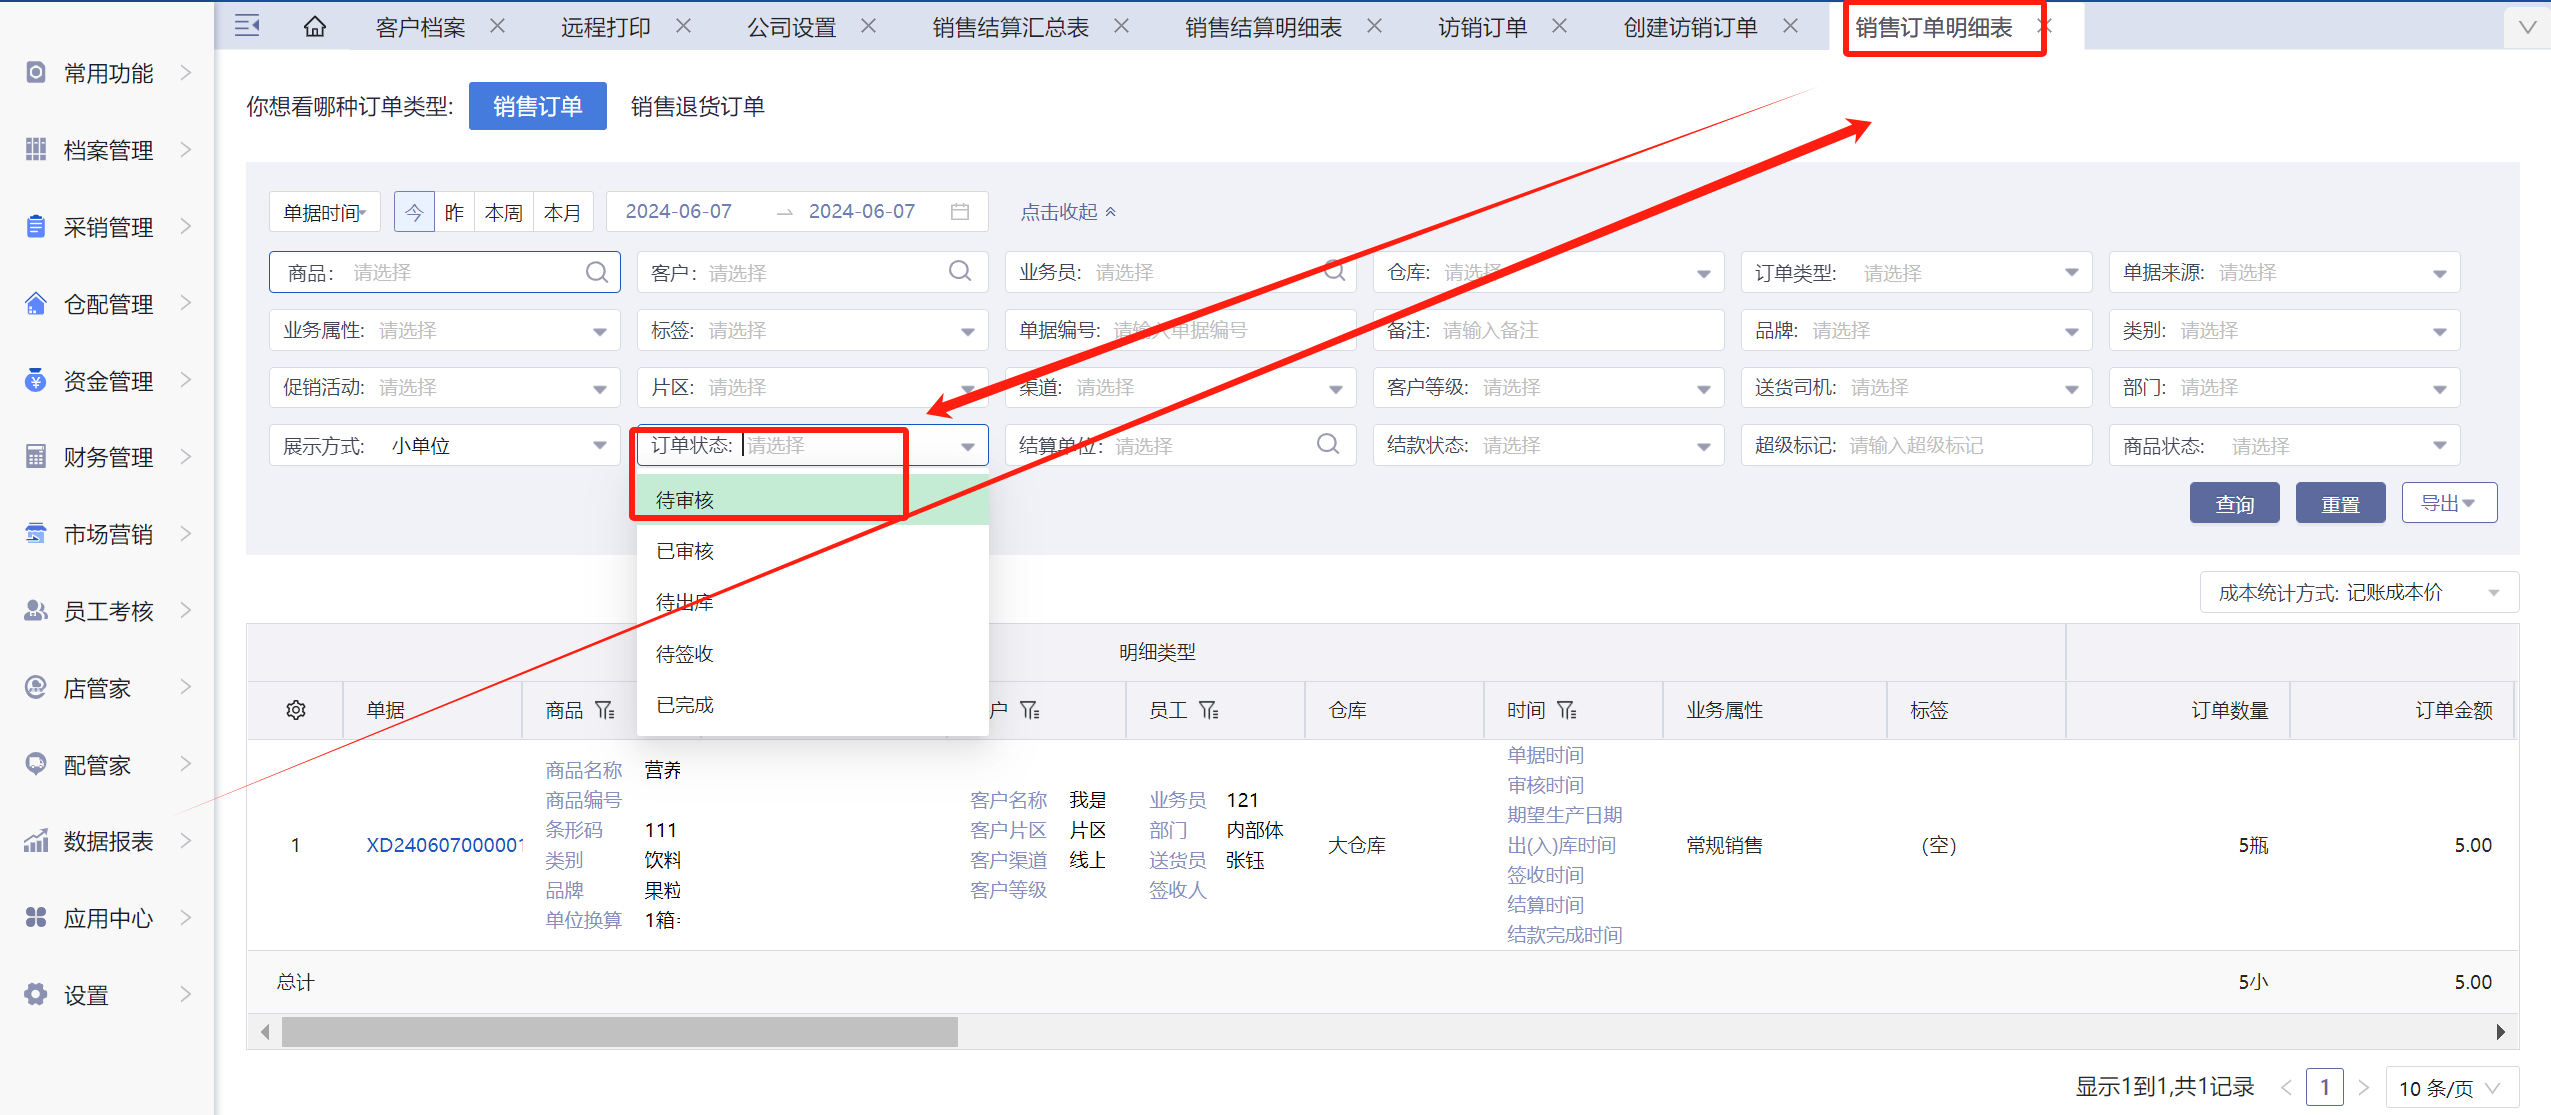Open 常用功能 sidebar icon
This screenshot has height=1115, width=2551.
pos(36,72)
